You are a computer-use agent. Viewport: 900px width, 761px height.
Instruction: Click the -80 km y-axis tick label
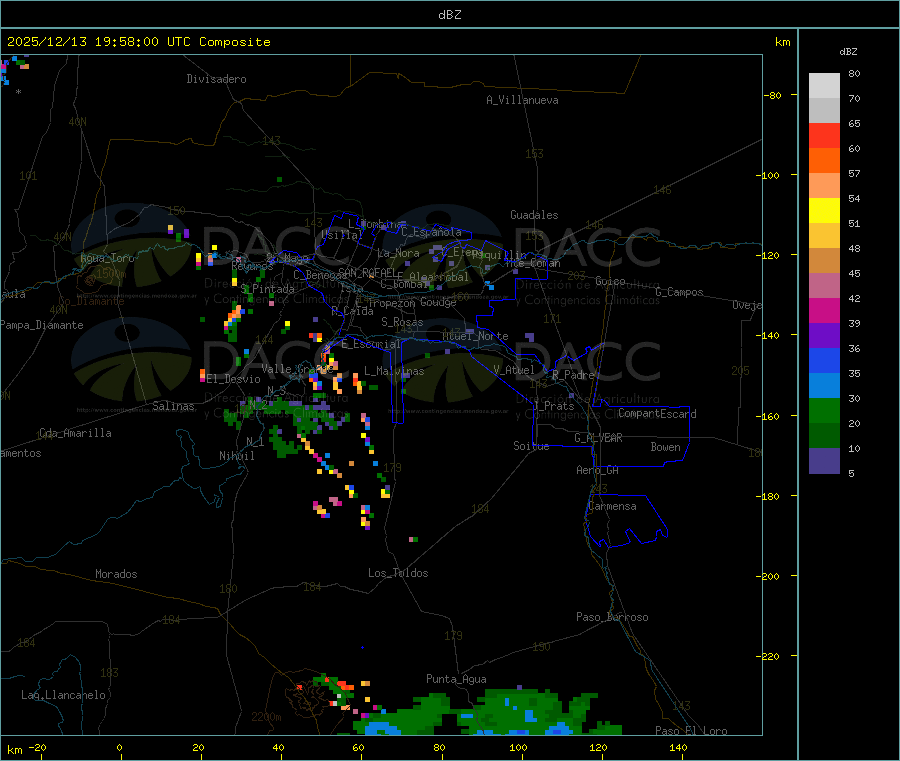point(771,95)
